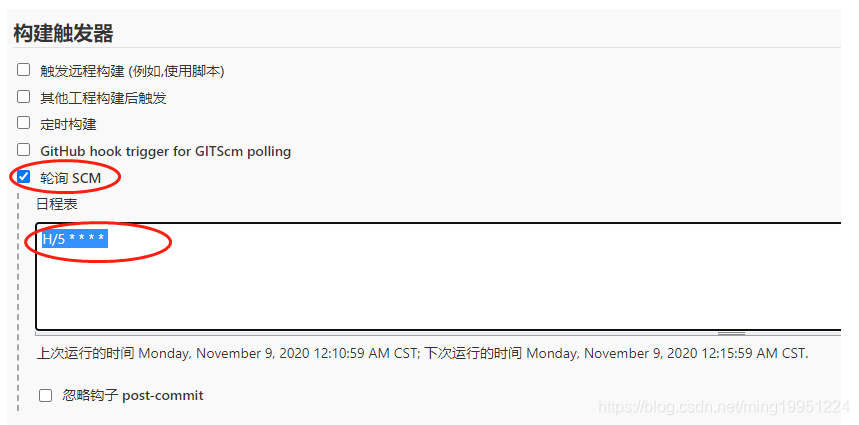
Task: Enable GitHub hook trigger for GITScm polling checkbox
Action: 24,150
